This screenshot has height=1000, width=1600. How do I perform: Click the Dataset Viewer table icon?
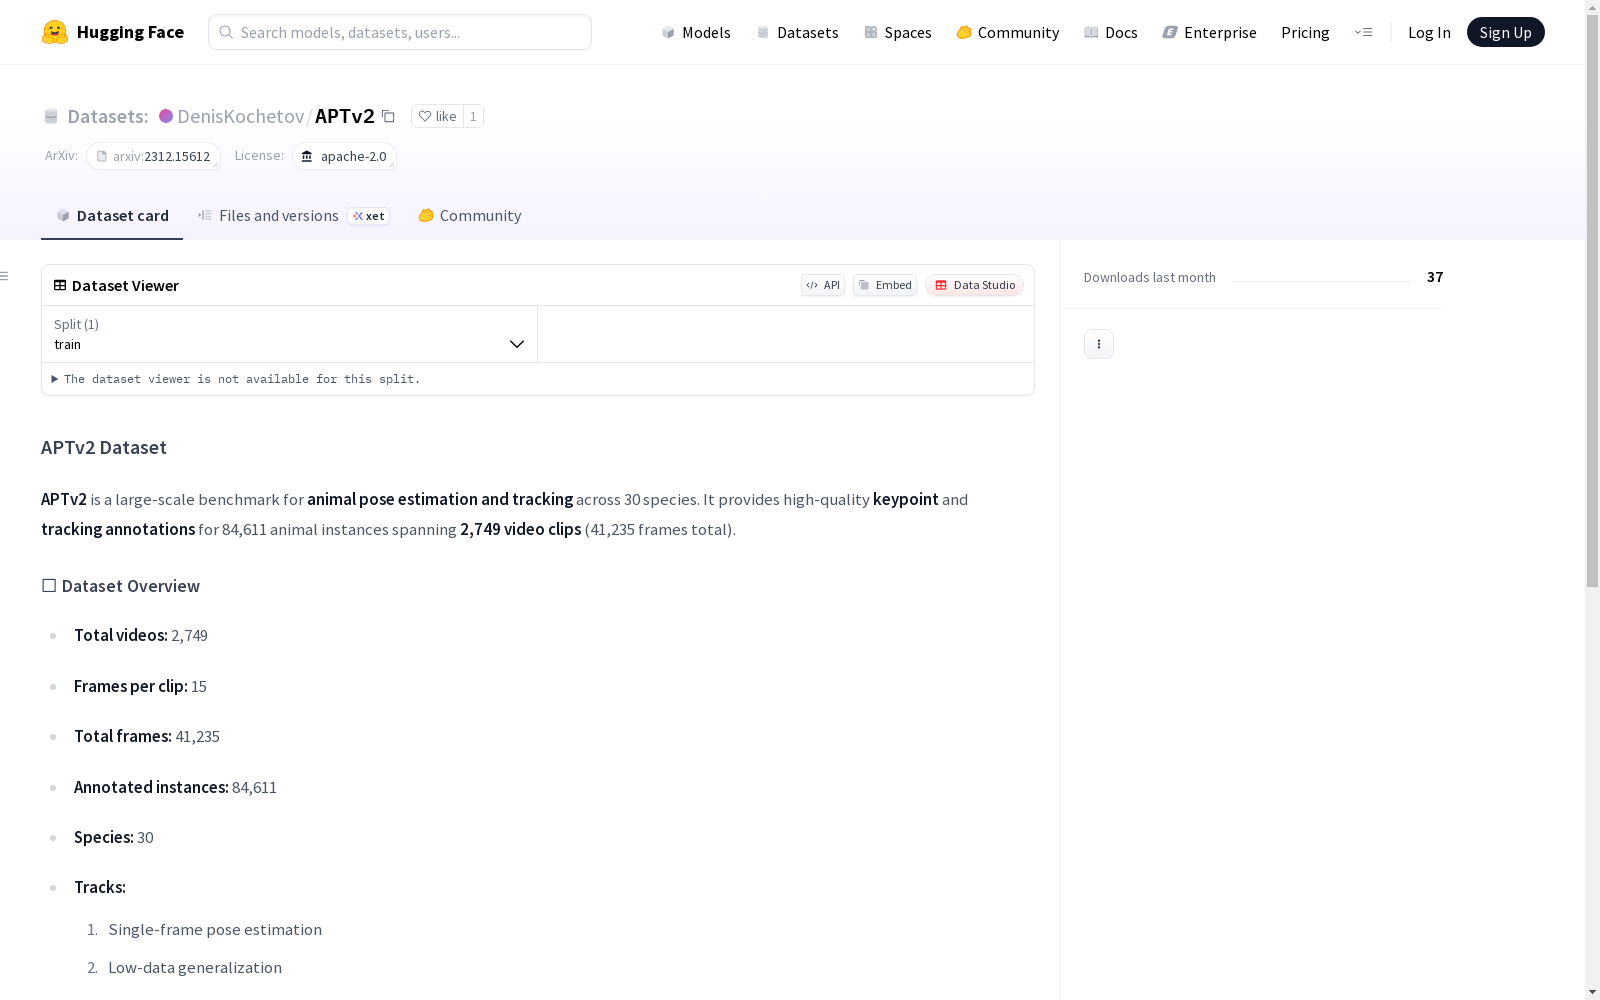[x=60, y=285]
